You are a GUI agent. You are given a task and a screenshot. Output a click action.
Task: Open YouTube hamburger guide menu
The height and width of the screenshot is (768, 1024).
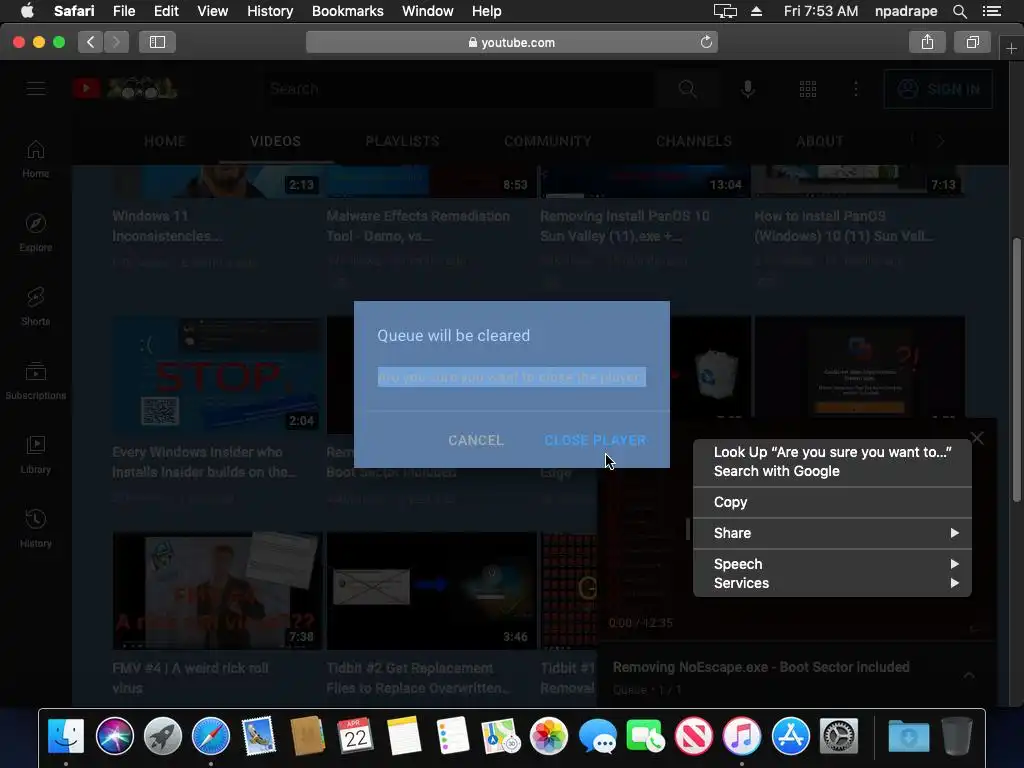(x=36, y=88)
